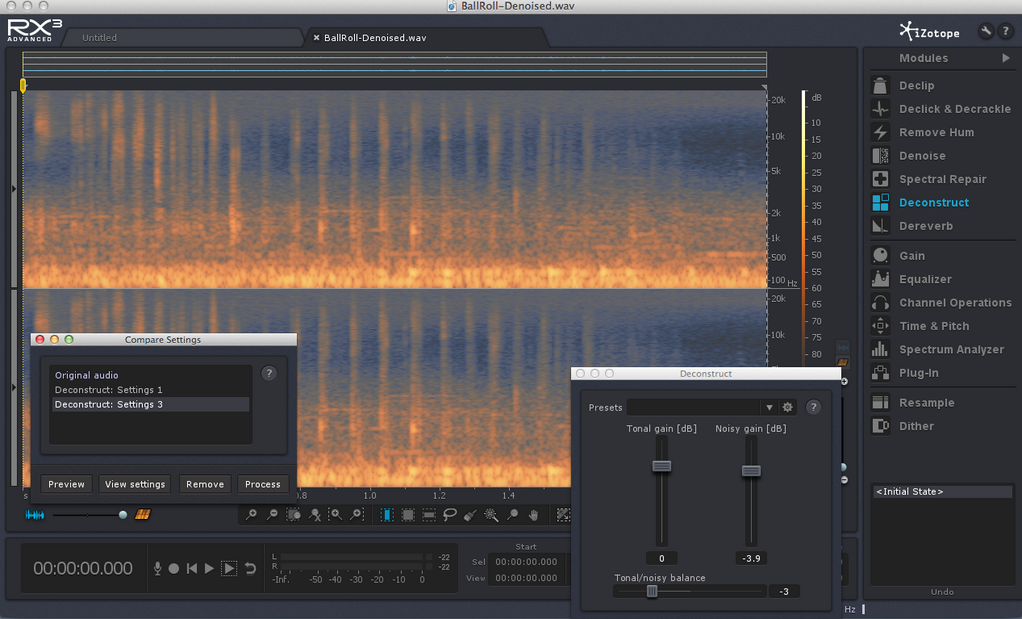
Task: Open Deconstruct preset gear menu
Action: coord(787,407)
